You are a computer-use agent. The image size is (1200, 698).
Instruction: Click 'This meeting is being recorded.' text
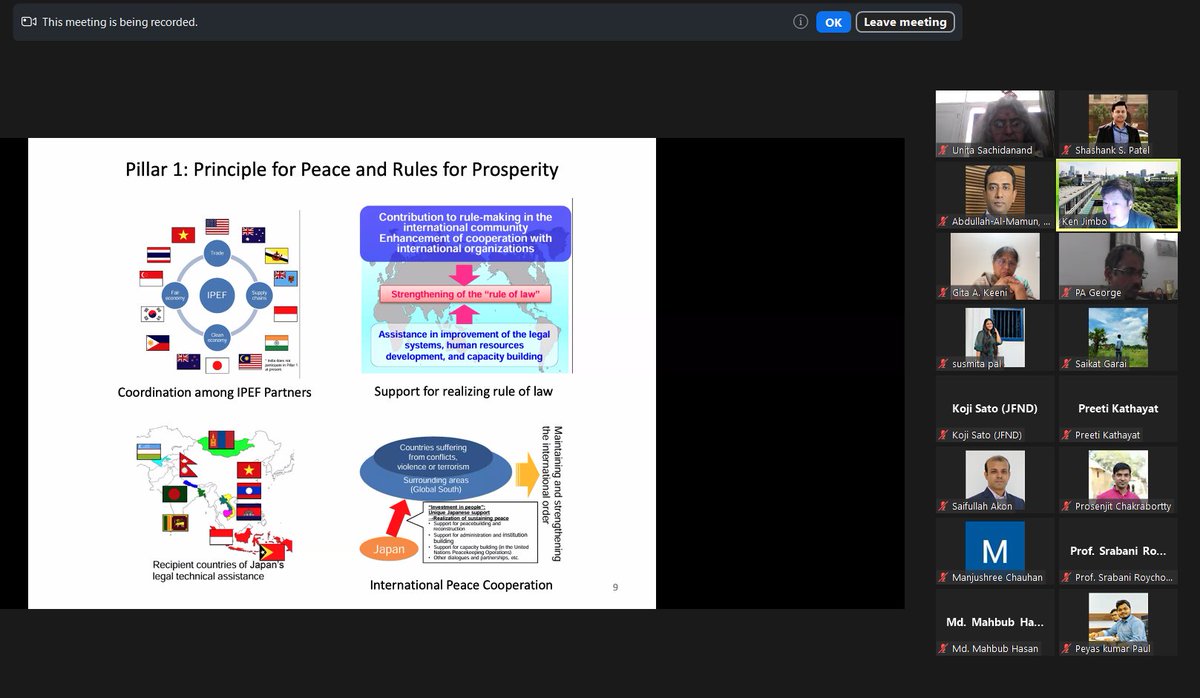pos(120,22)
